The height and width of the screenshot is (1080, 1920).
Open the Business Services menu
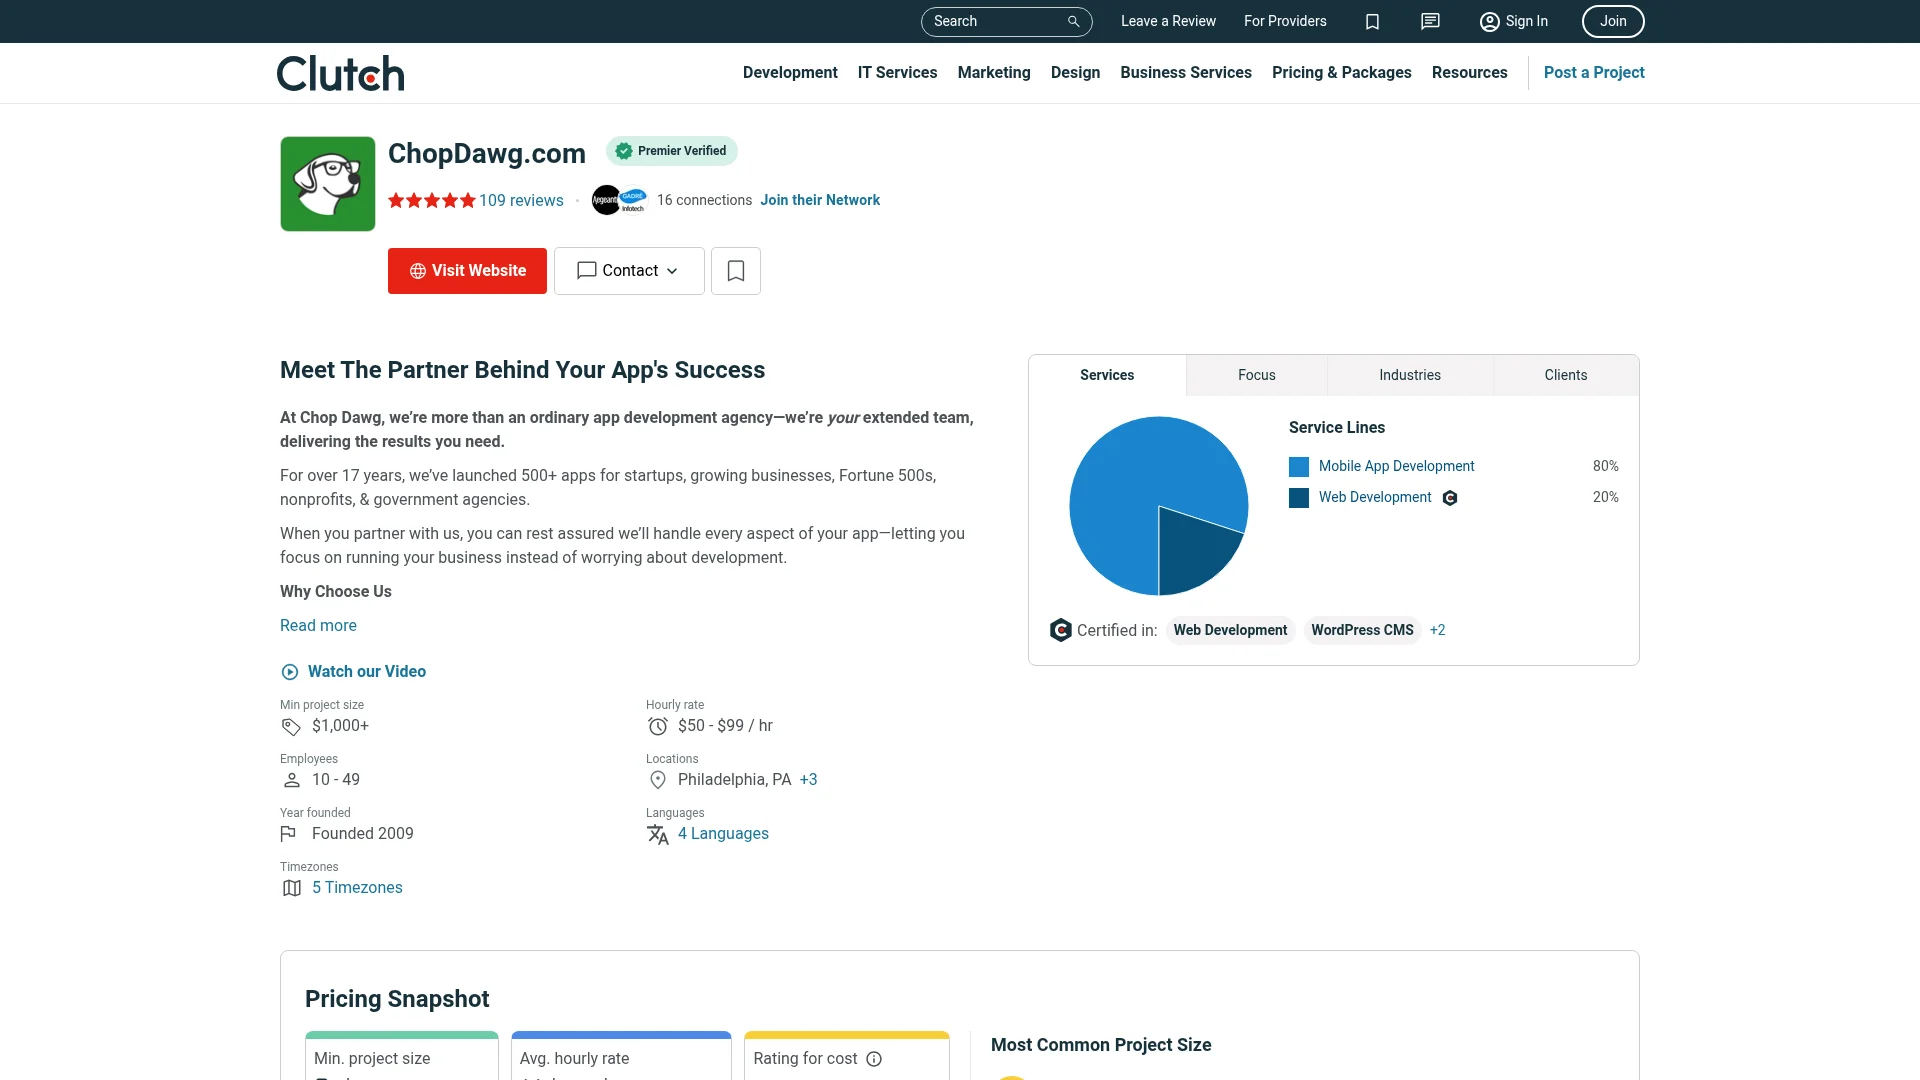pyautogui.click(x=1186, y=73)
